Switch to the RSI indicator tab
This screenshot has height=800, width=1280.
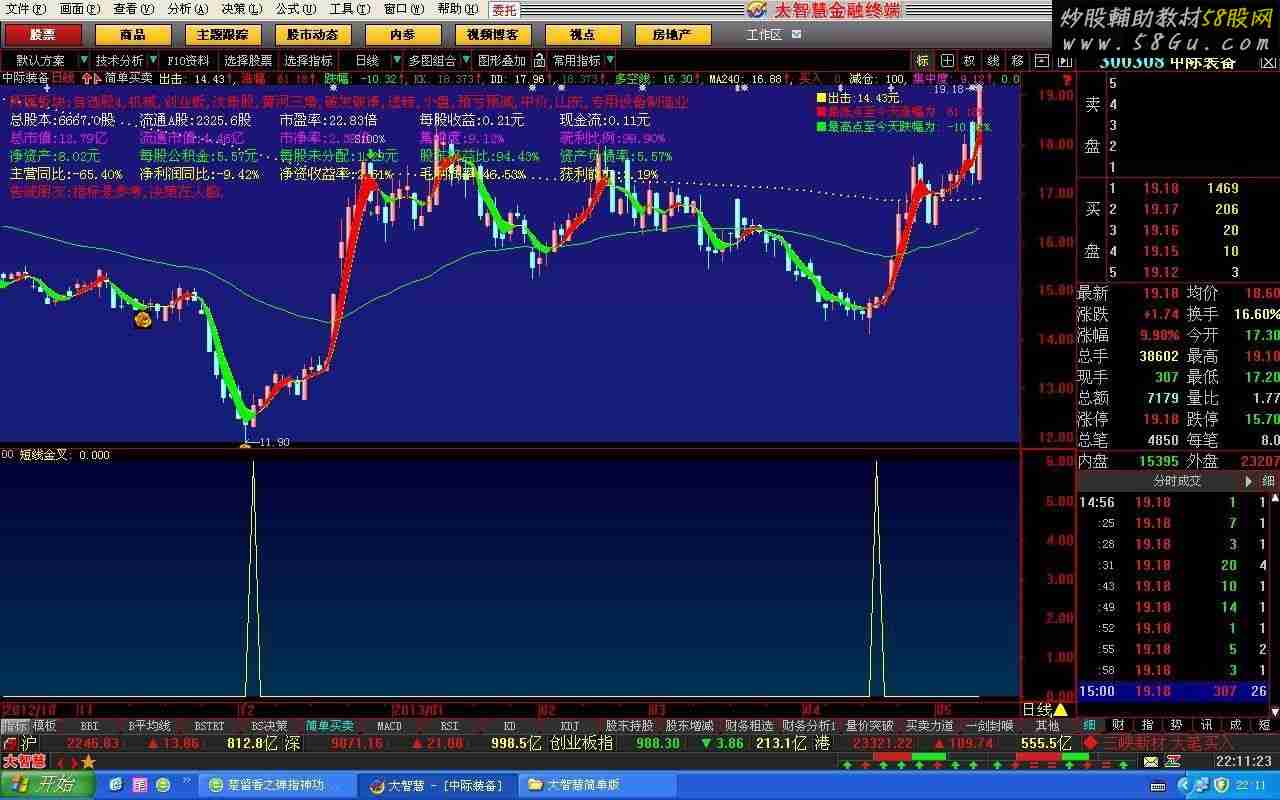[x=449, y=726]
